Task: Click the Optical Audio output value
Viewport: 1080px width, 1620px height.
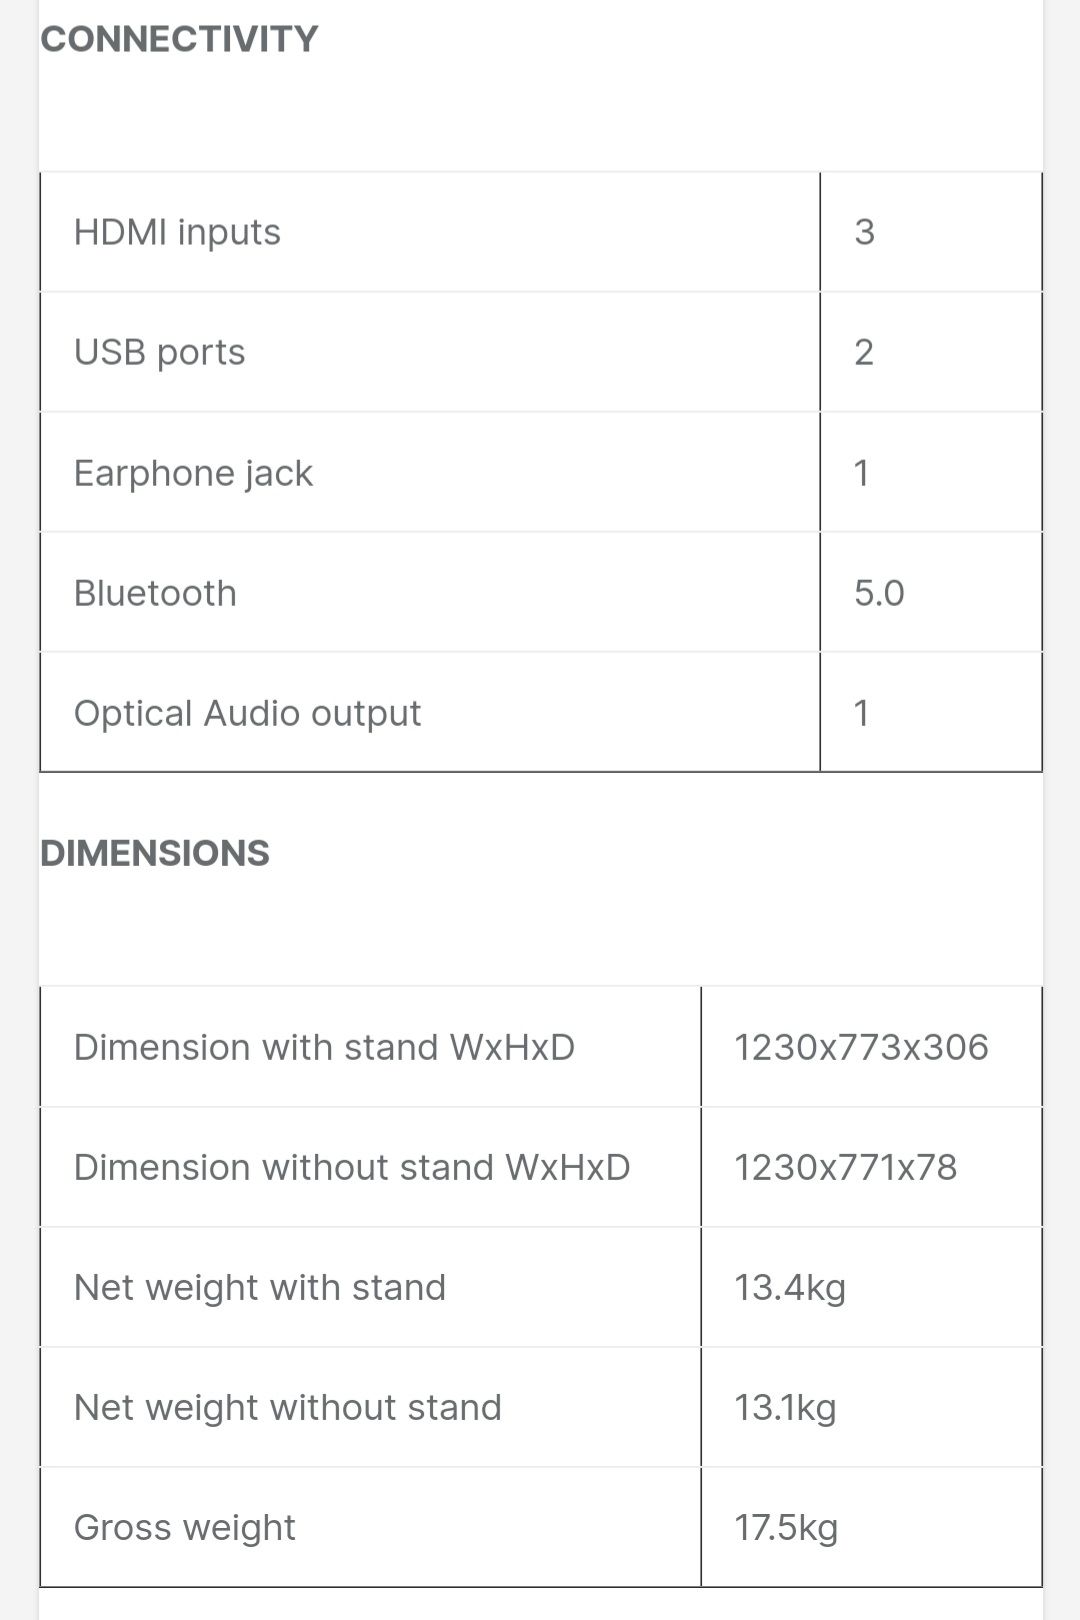Action: (x=861, y=713)
